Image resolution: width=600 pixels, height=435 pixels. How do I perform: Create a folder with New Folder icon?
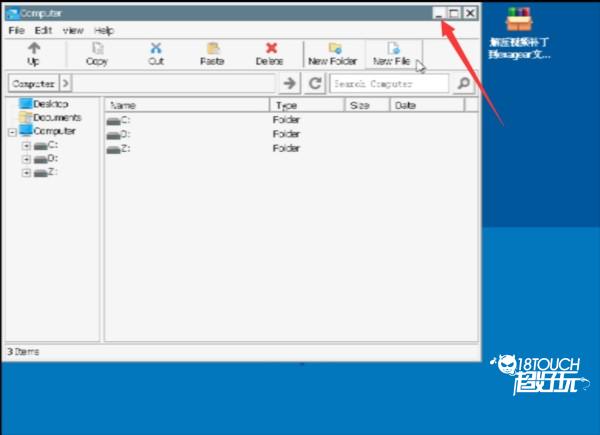coord(333,48)
